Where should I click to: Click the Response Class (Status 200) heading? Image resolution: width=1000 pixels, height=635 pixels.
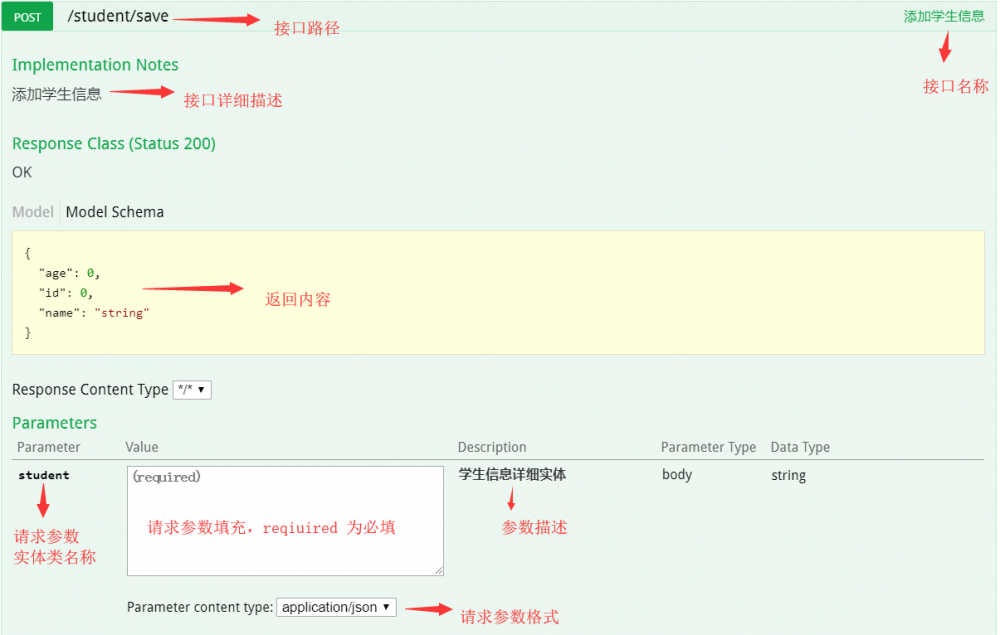pos(113,143)
